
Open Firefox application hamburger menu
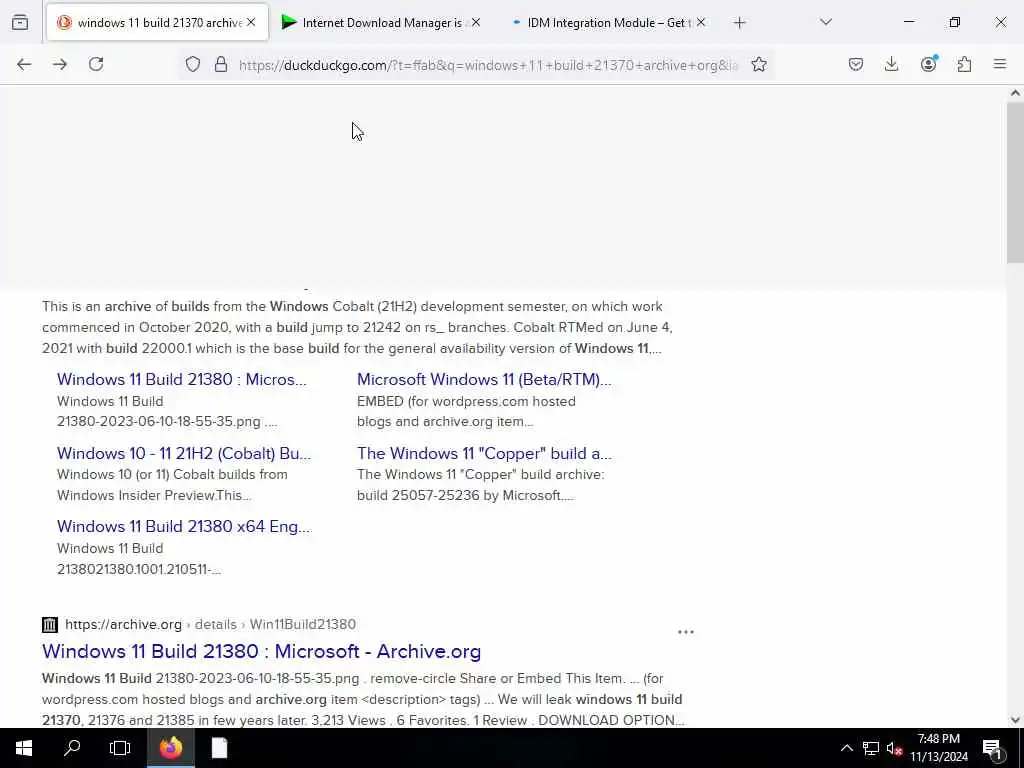(x=1000, y=64)
